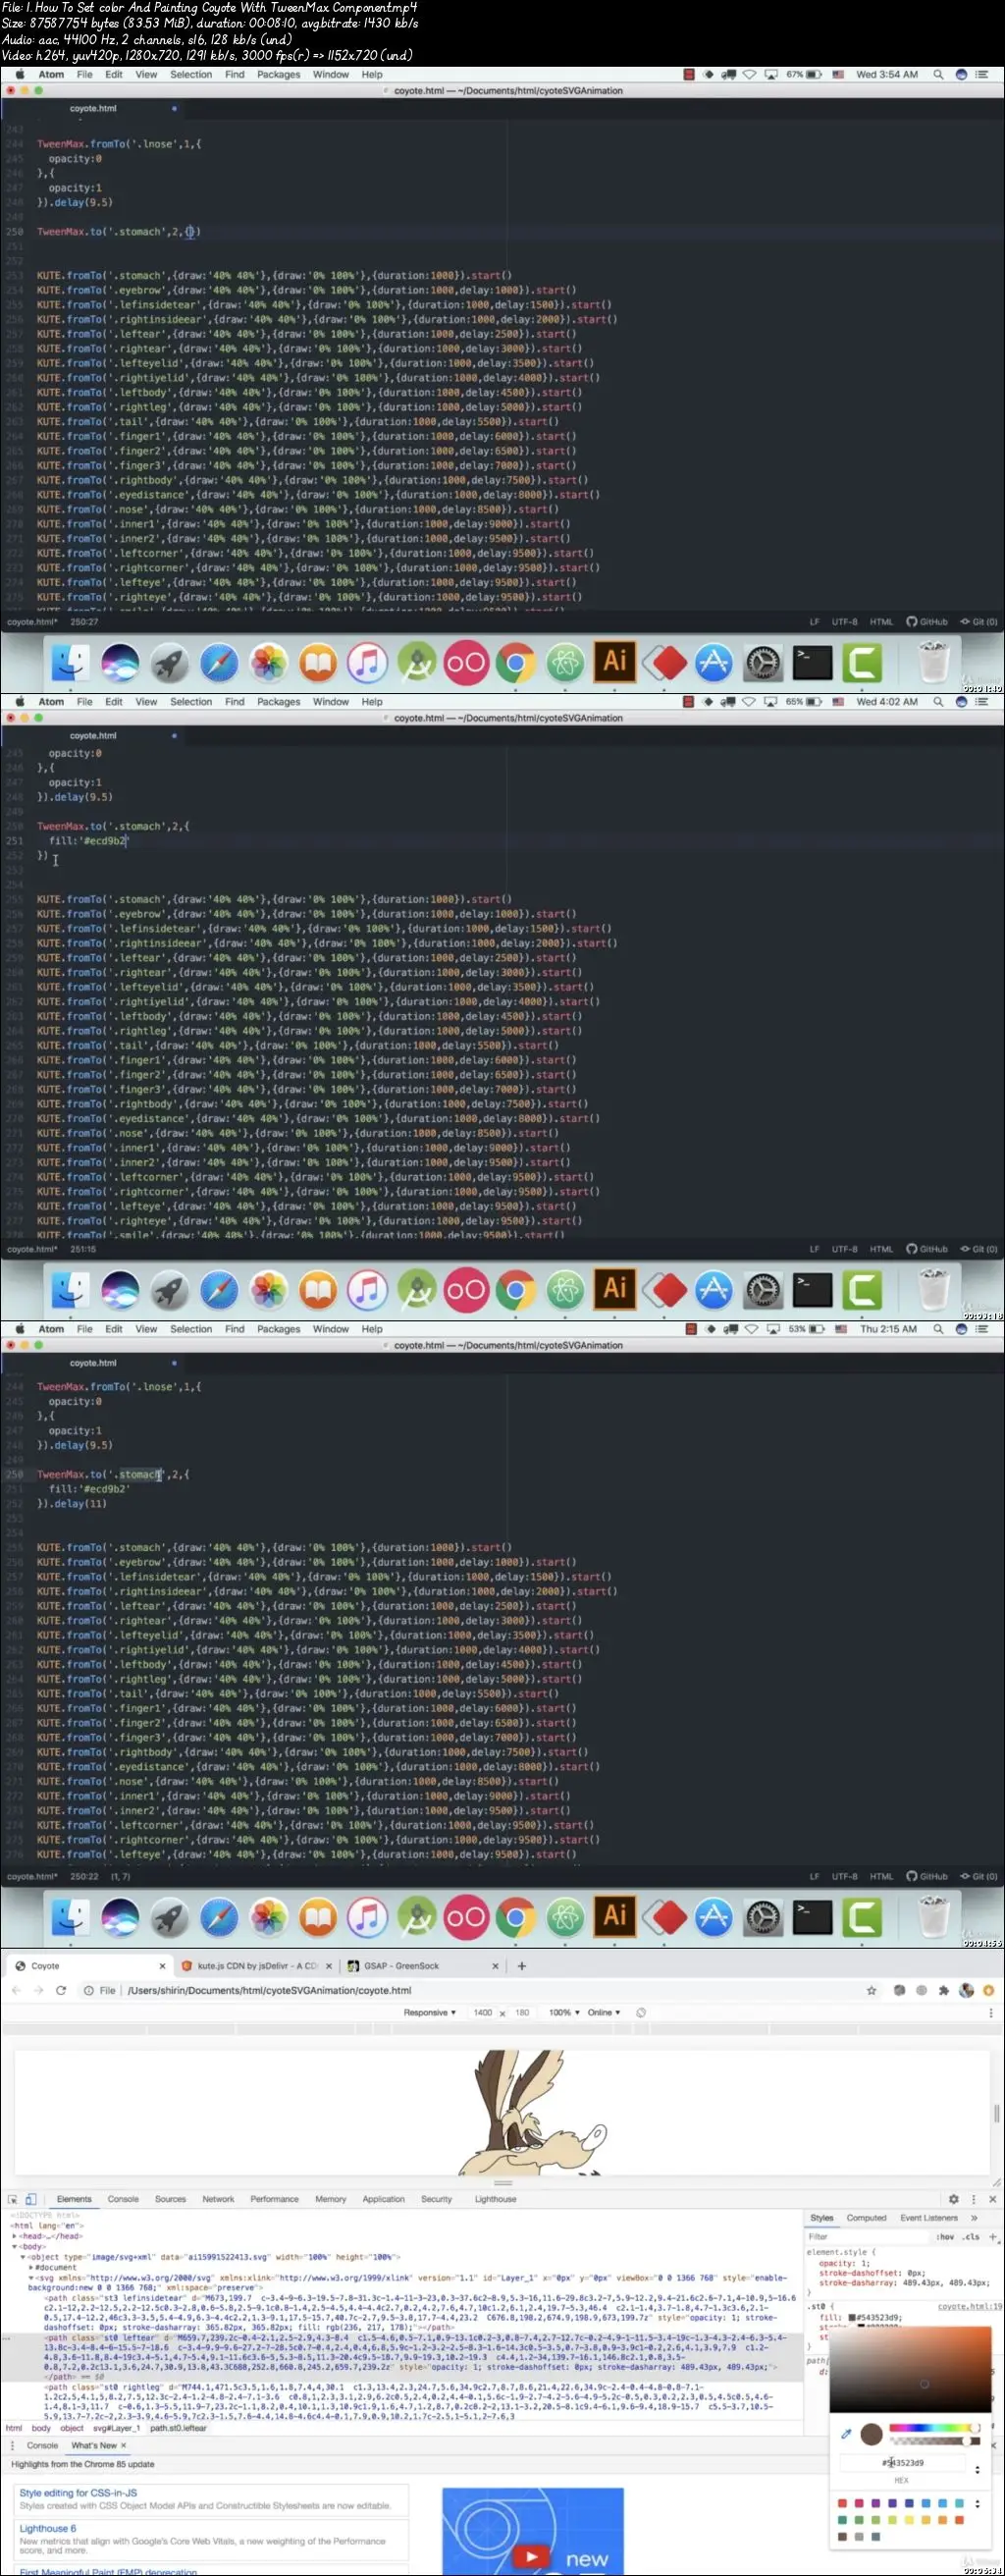The height and width of the screenshot is (2576, 1005).
Task: Open the Lighthouse DevTools tab
Action: click(x=496, y=2200)
